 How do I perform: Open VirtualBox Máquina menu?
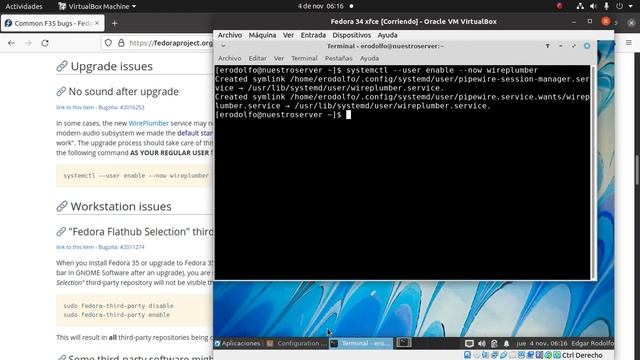(262, 35)
